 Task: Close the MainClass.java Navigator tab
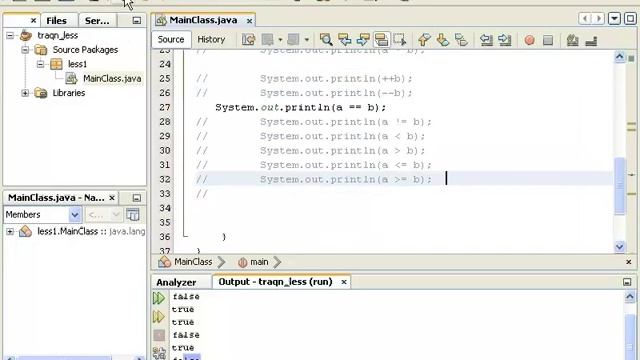tap(112, 198)
